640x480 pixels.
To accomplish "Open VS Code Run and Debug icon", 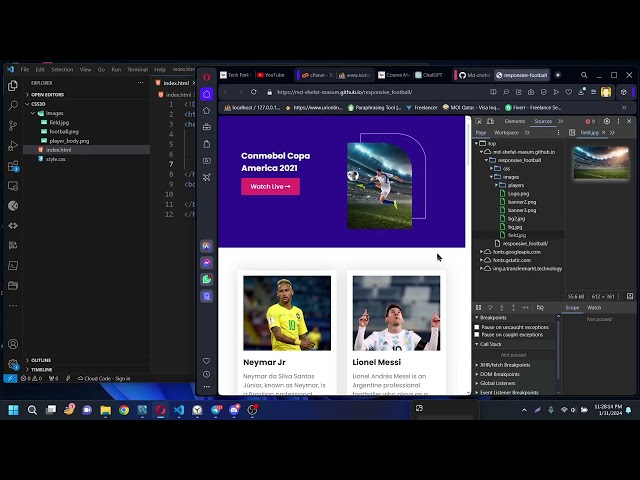I will (13, 146).
